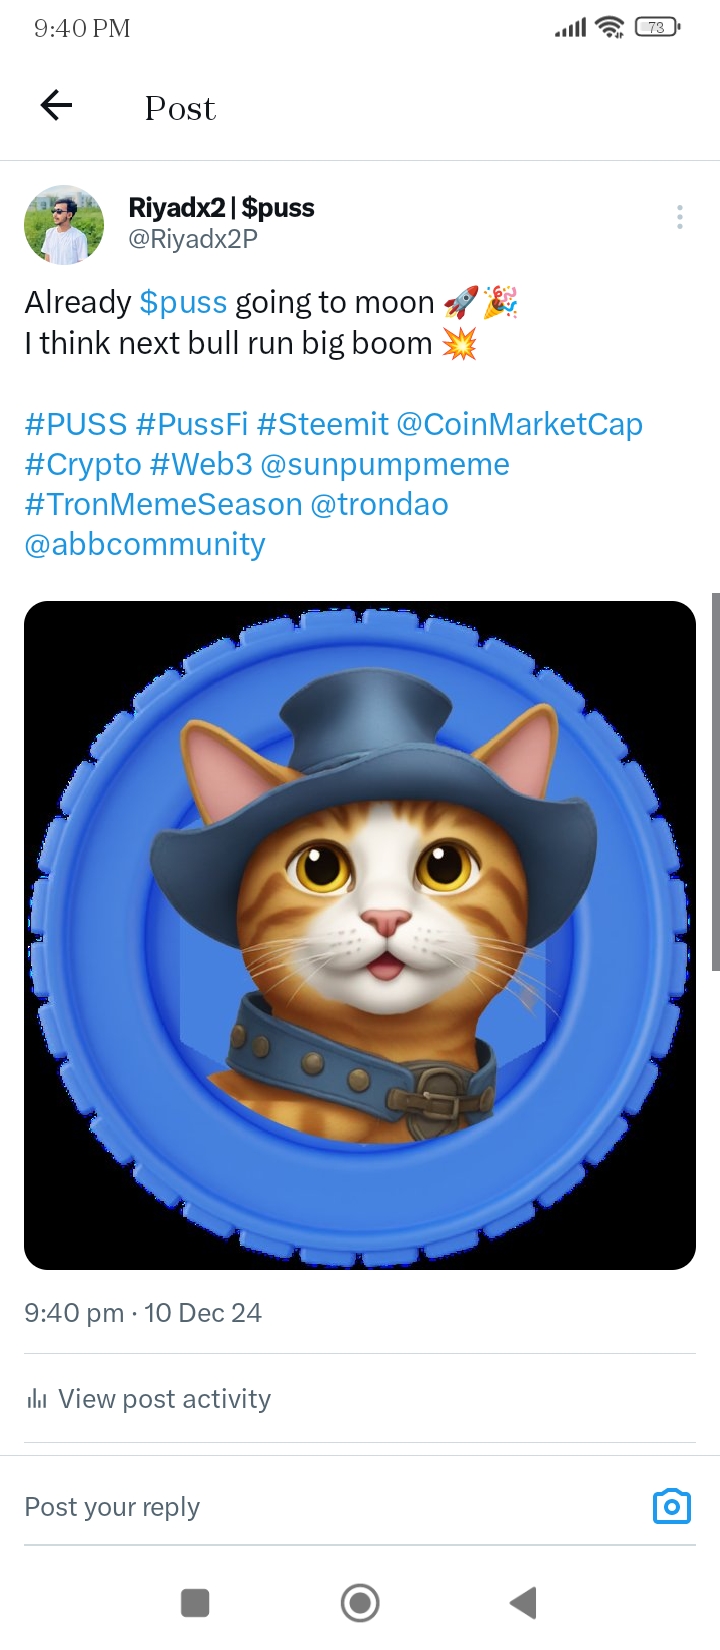Open the @sunpumpmeme mention
The height and width of the screenshot is (1650, 720).
pyautogui.click(x=385, y=465)
